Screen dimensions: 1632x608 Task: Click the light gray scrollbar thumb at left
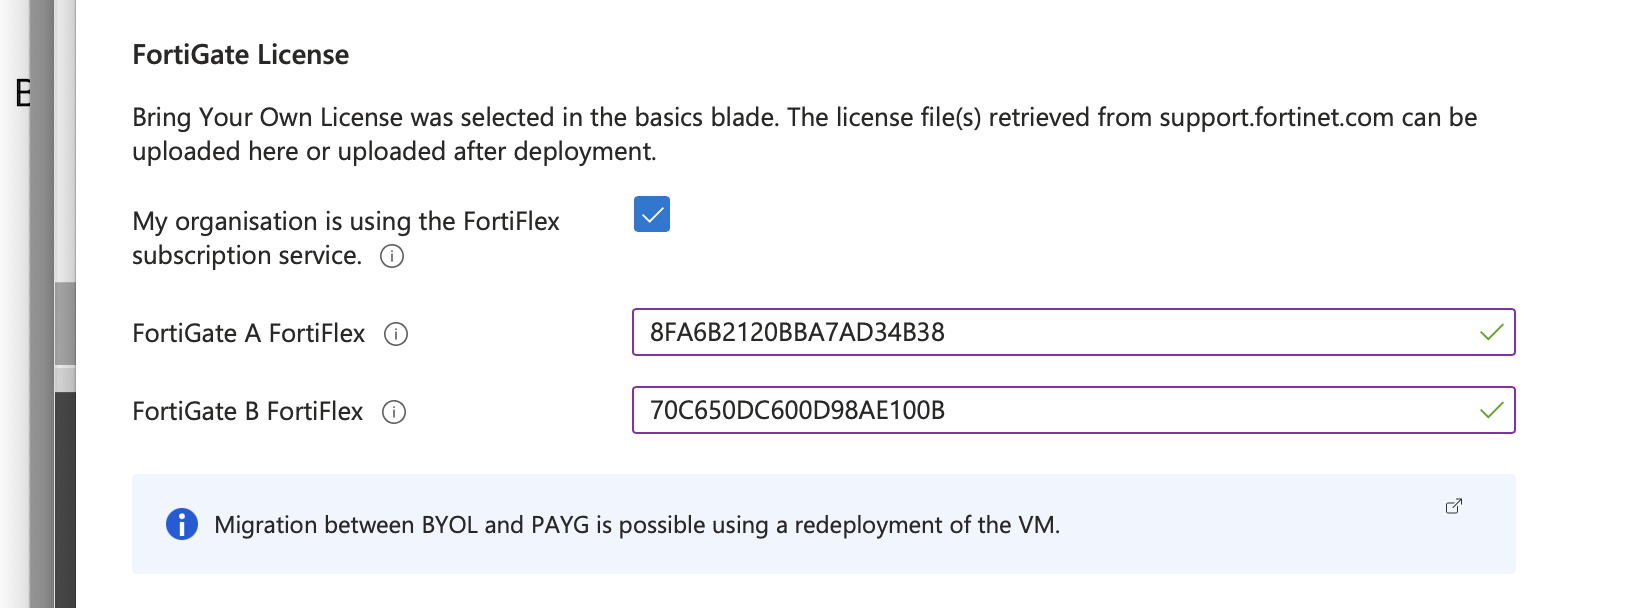point(65,325)
